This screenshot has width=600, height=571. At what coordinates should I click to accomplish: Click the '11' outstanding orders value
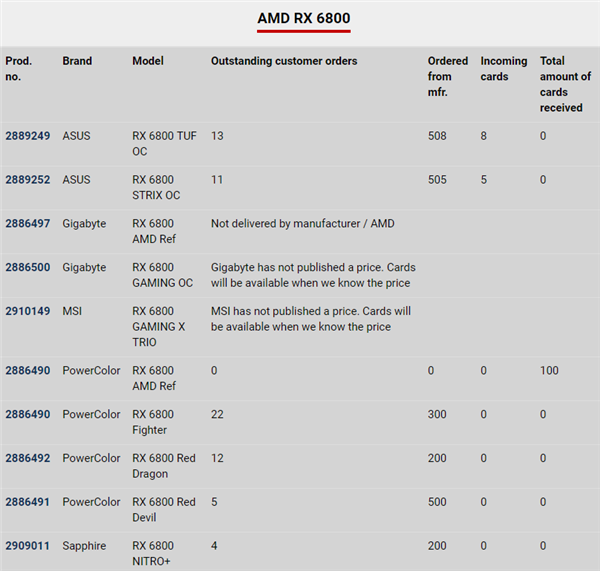point(217,179)
